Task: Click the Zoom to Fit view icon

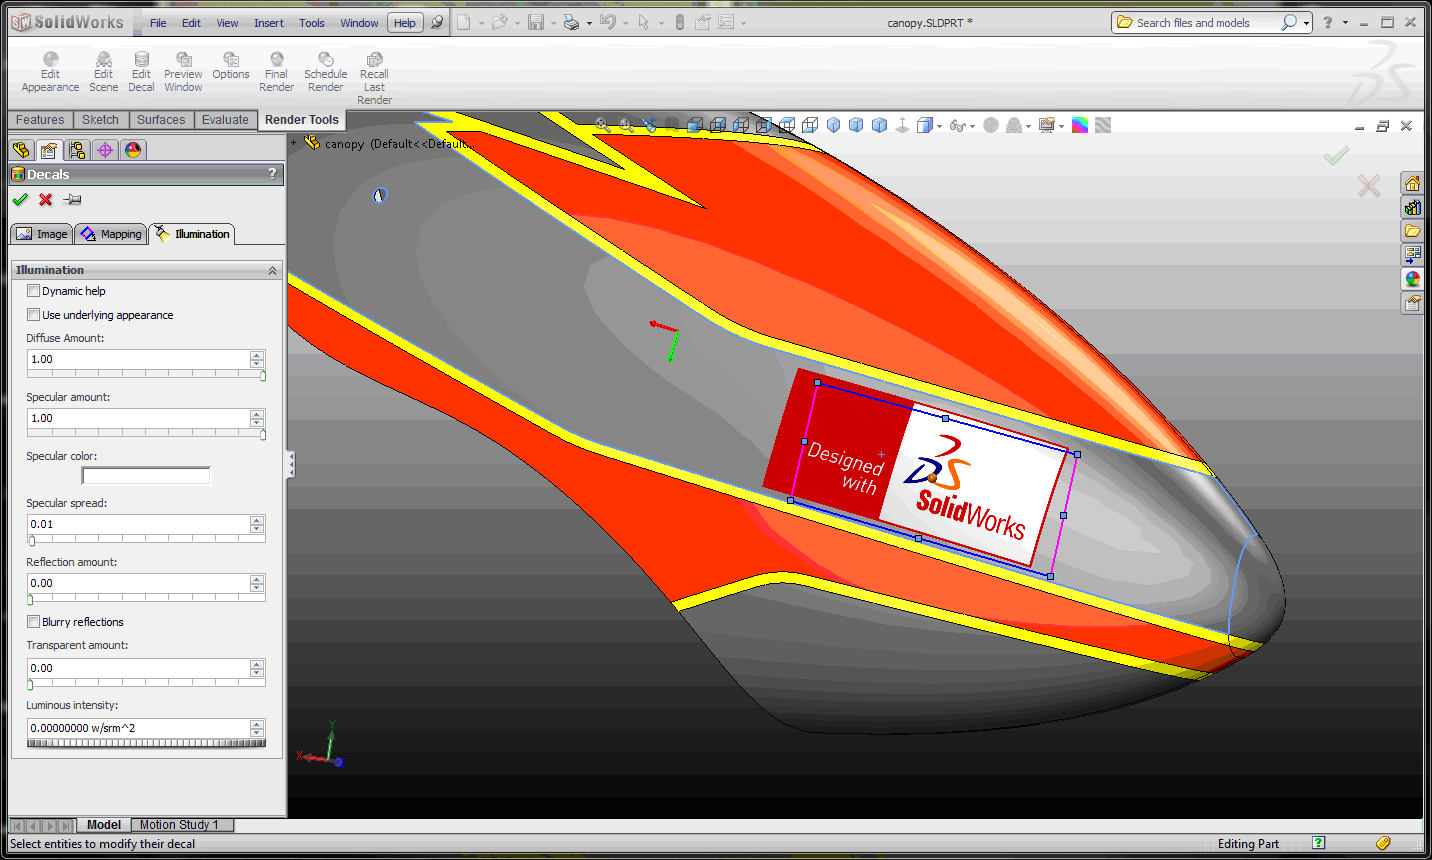Action: click(x=603, y=125)
